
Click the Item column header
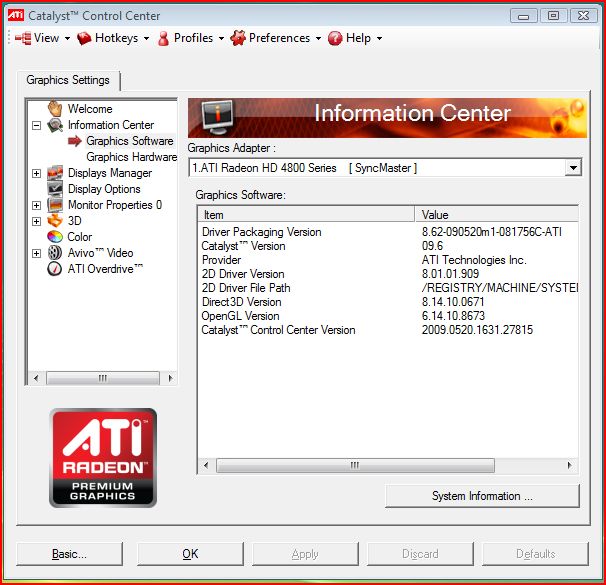(x=306, y=214)
